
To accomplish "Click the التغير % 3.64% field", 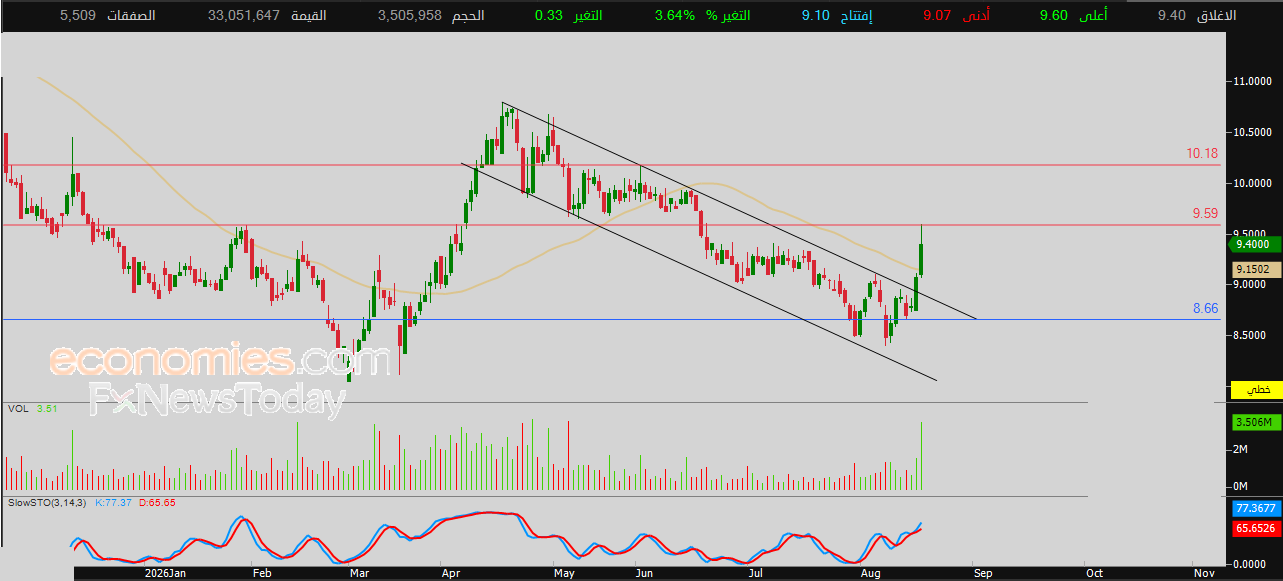I will (702, 15).
